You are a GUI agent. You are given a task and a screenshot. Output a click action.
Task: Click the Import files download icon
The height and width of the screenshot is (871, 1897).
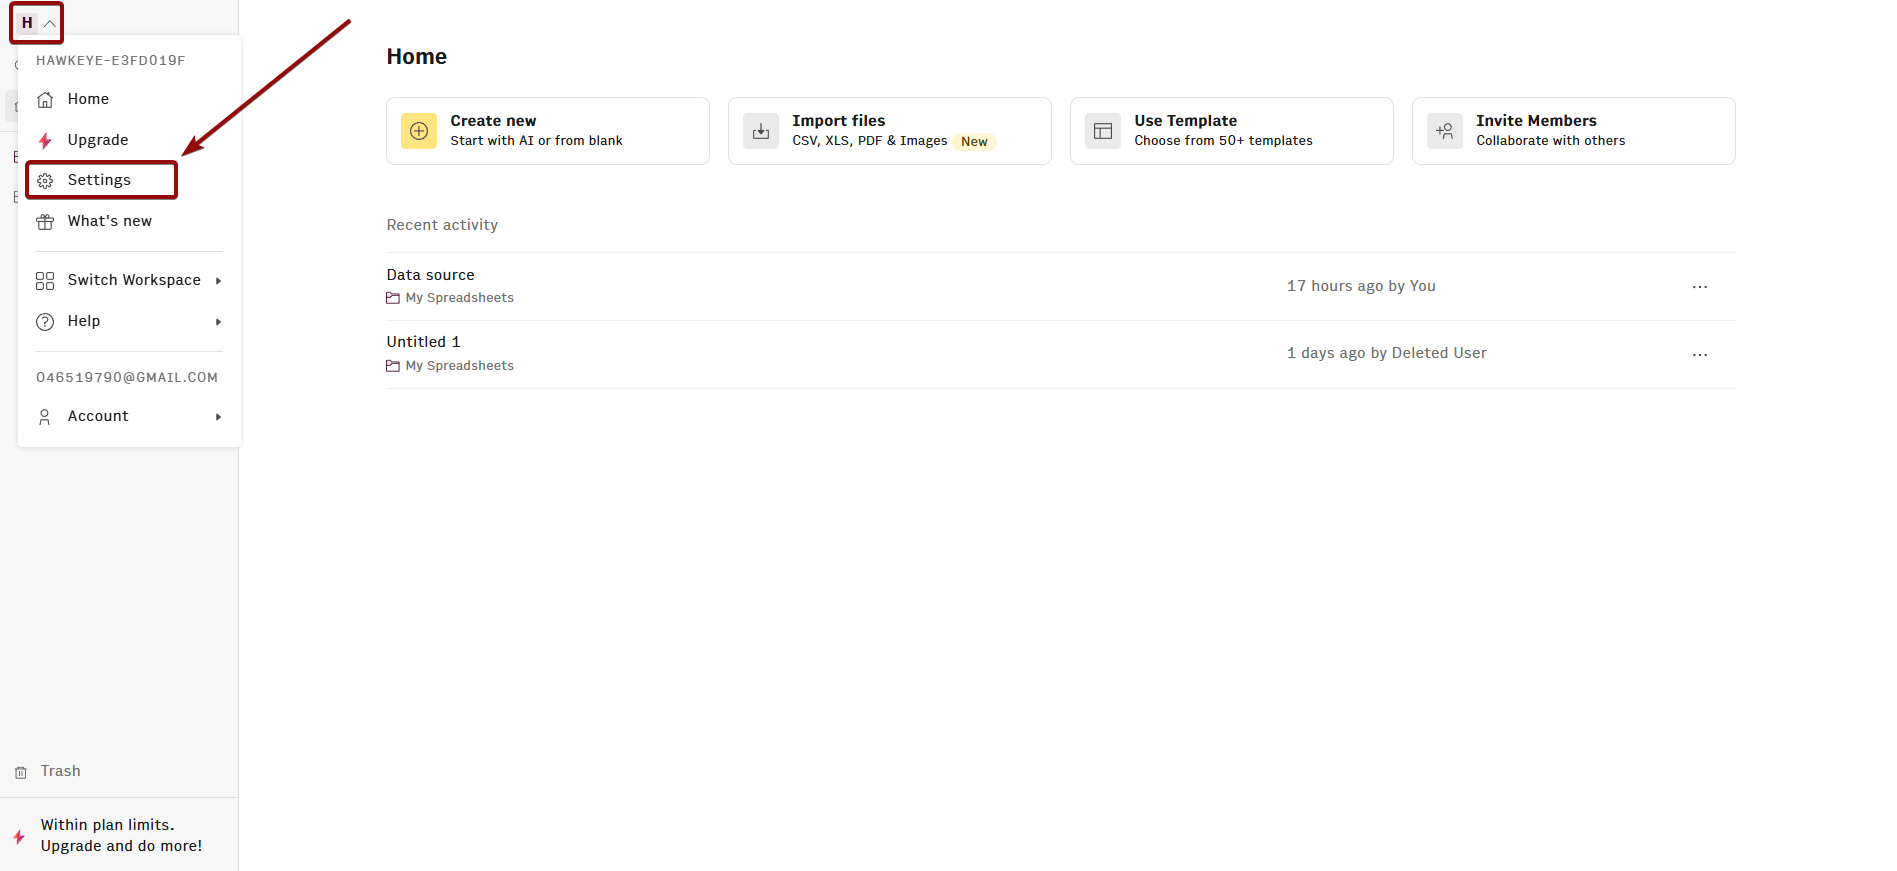(x=761, y=131)
